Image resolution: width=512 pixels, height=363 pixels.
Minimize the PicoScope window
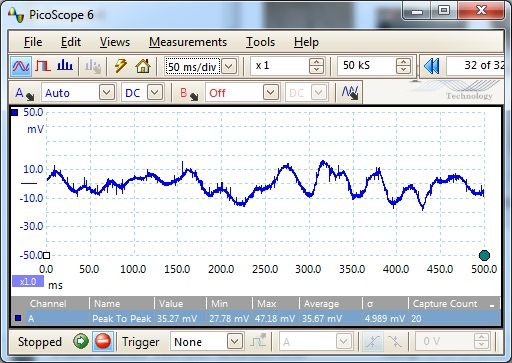(x=417, y=12)
